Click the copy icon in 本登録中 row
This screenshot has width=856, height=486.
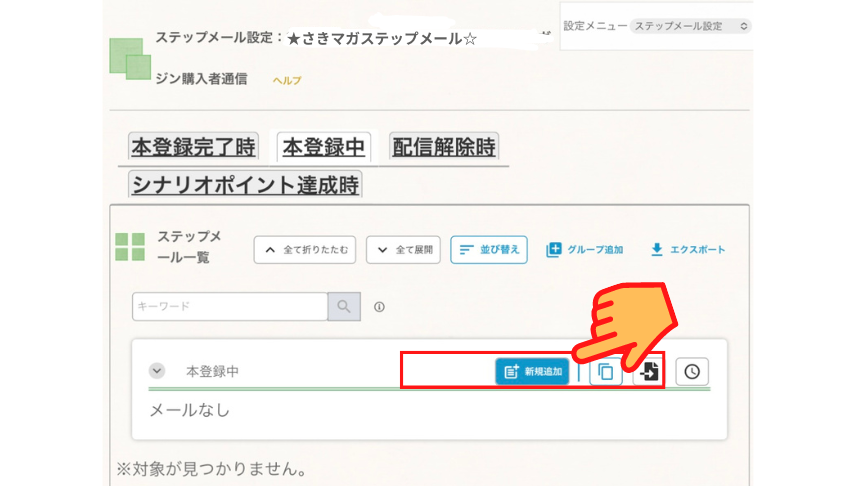pos(605,372)
